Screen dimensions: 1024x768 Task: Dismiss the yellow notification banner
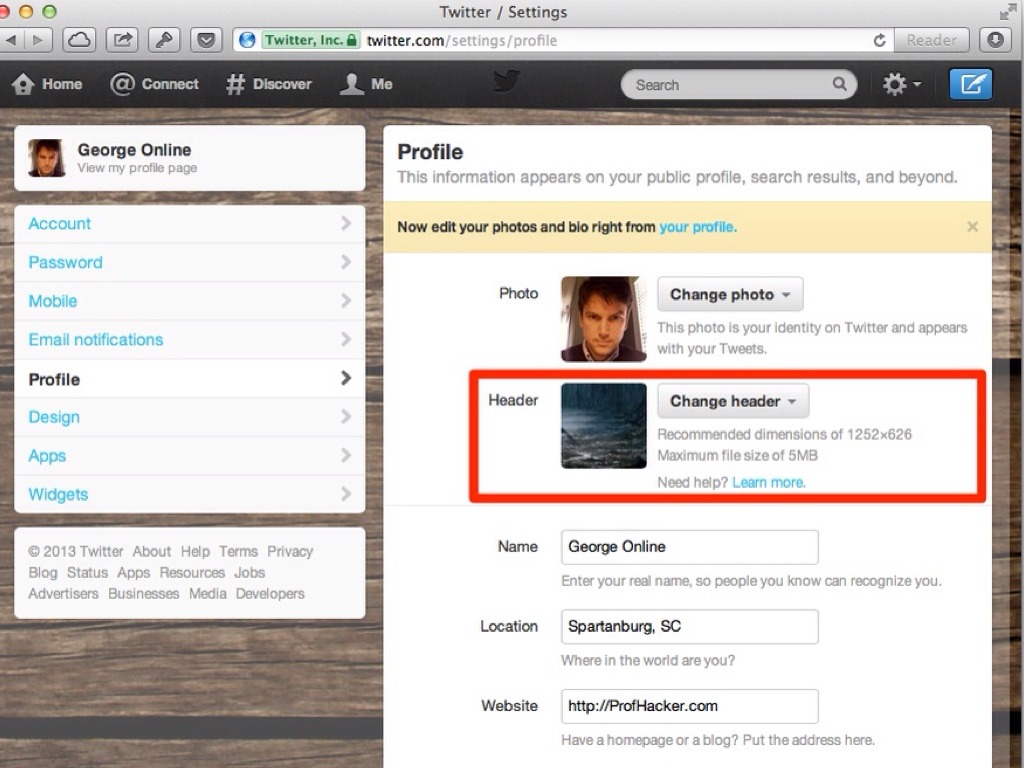972,227
